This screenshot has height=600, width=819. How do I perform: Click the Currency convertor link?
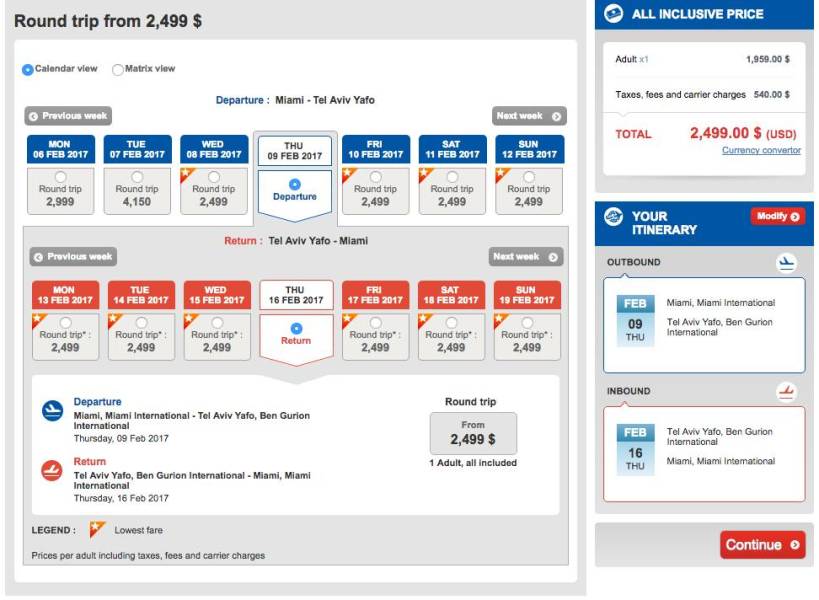pyautogui.click(x=761, y=150)
